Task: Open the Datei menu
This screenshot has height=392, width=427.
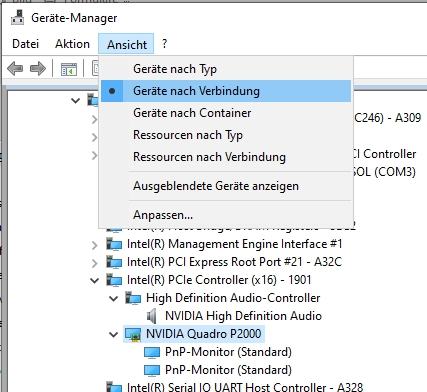Action: click(26, 44)
